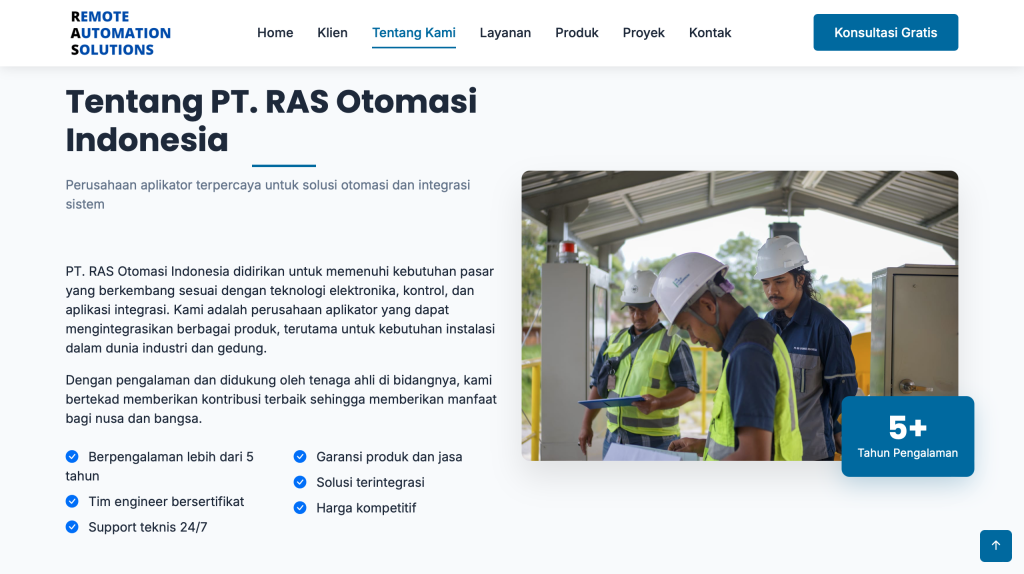Open the Layanan navigation link
This screenshot has height=574, width=1024.
tap(505, 33)
